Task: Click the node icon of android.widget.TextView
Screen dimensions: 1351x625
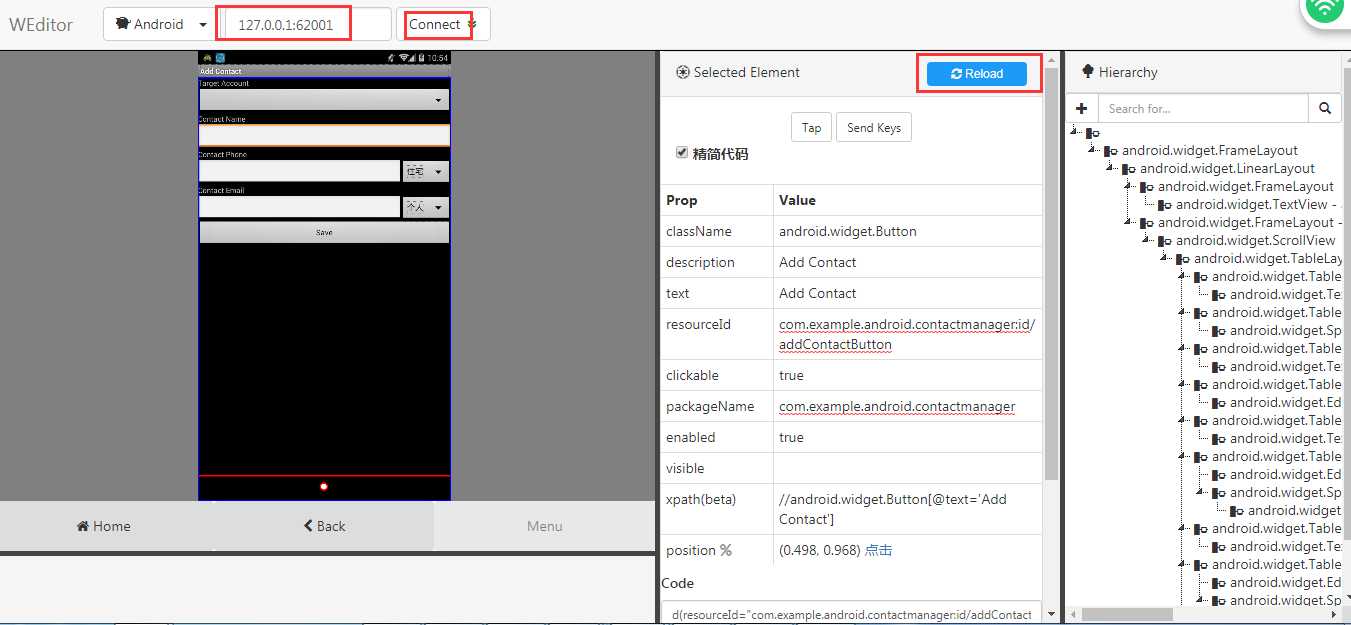Action: coord(1165,205)
